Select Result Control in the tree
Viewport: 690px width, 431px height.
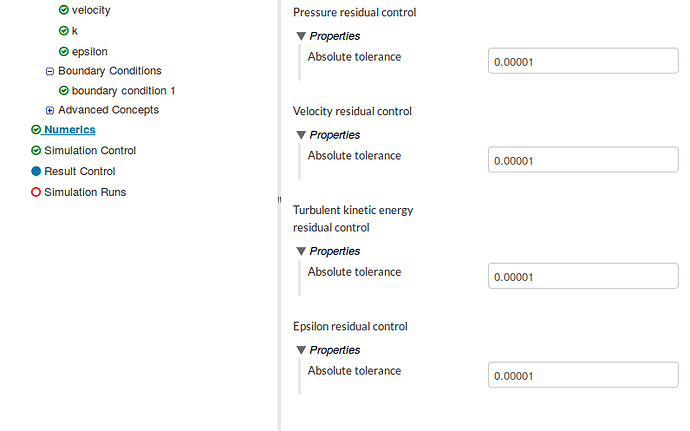(80, 171)
